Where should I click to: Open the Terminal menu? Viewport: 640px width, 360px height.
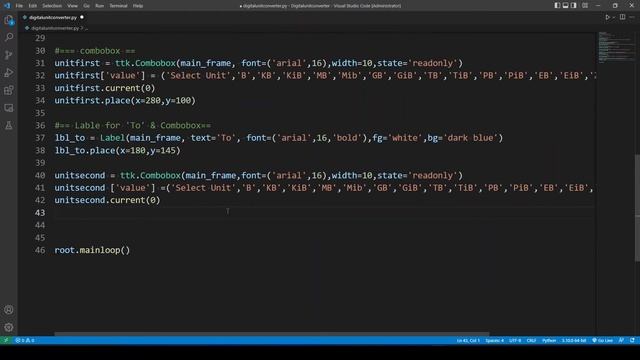coord(118,6)
